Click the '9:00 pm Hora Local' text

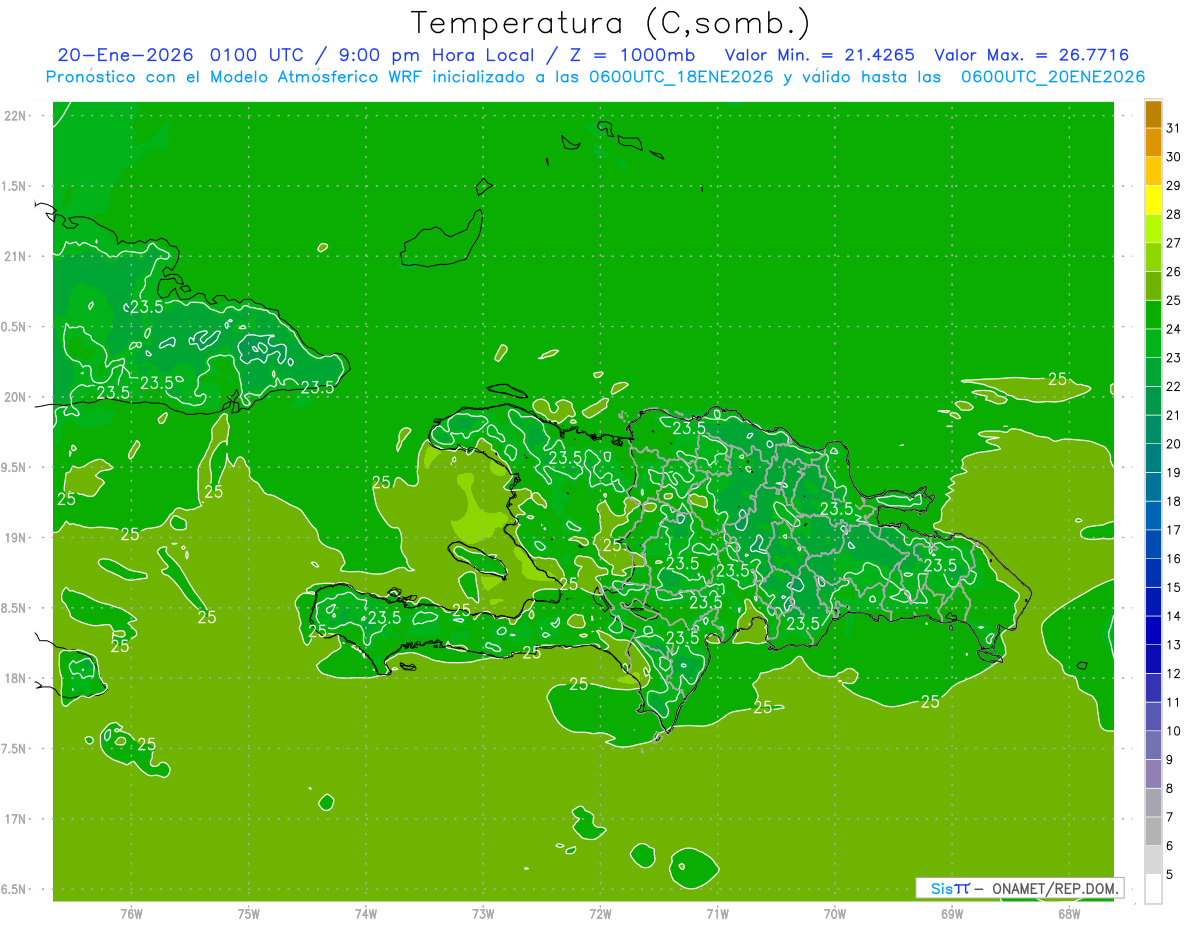coord(434,55)
